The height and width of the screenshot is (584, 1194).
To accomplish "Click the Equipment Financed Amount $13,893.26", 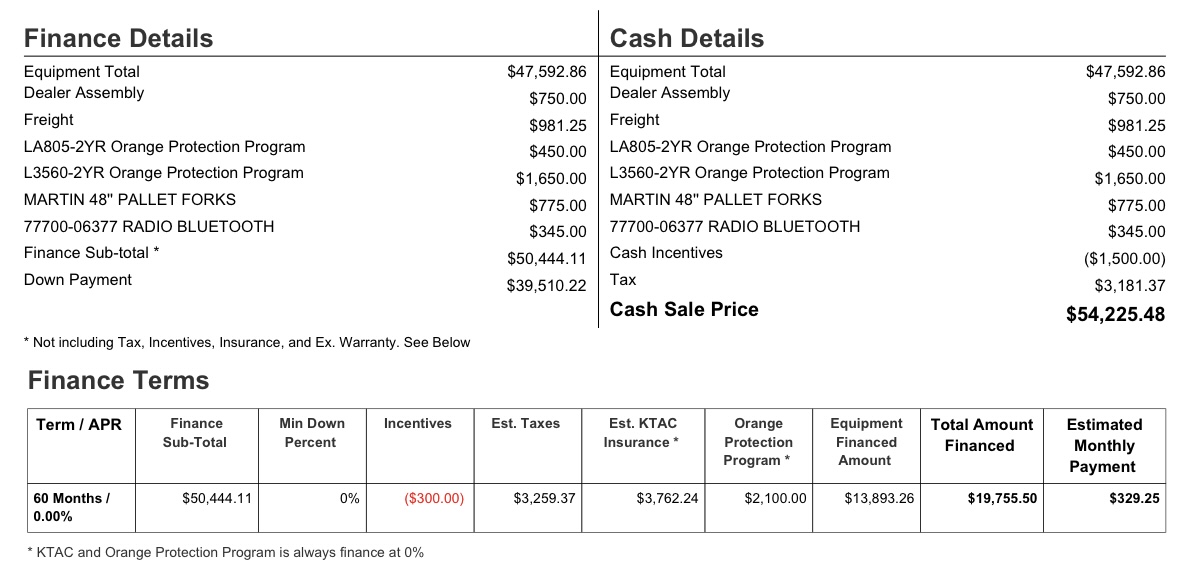I will 880,499.
